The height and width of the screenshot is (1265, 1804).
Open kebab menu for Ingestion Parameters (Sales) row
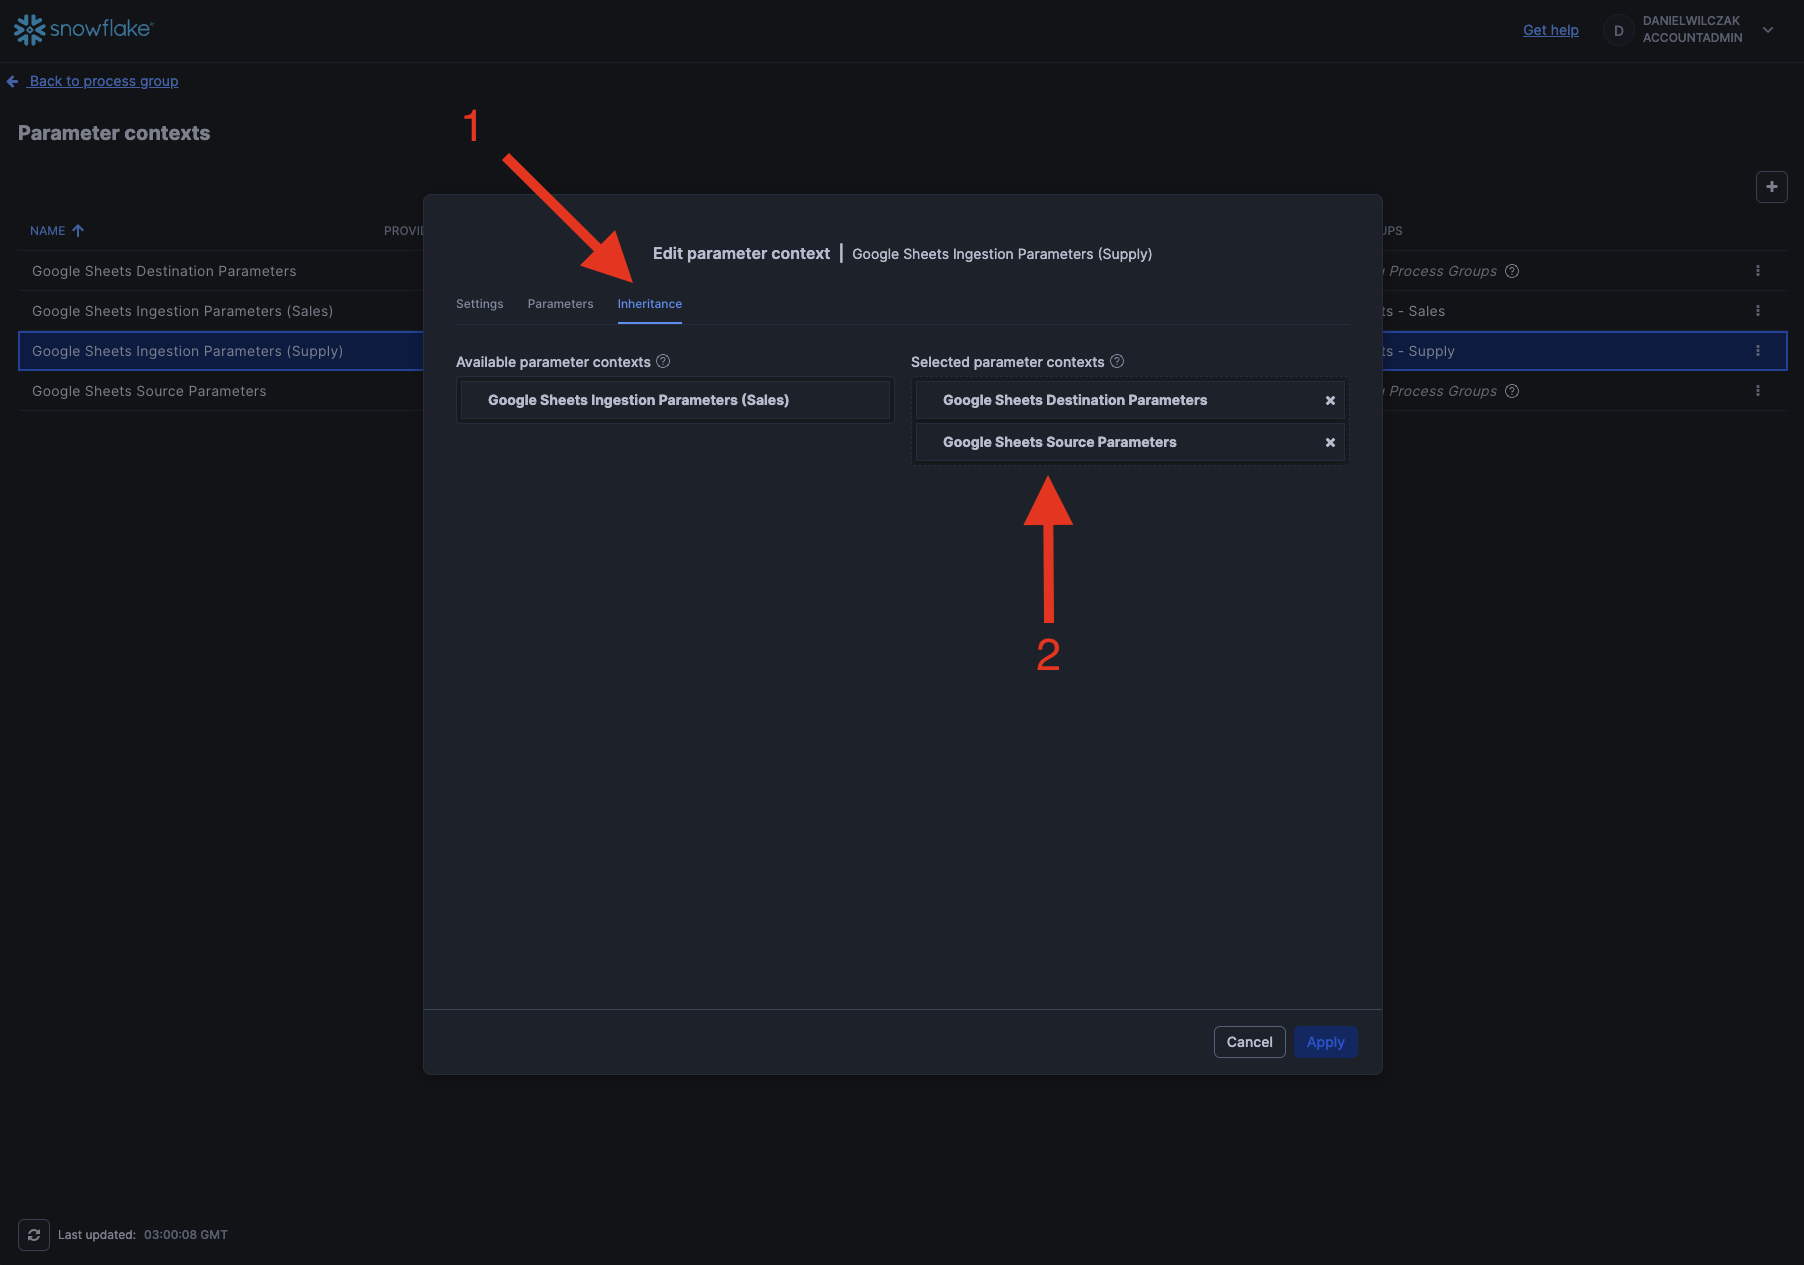[x=1757, y=311]
